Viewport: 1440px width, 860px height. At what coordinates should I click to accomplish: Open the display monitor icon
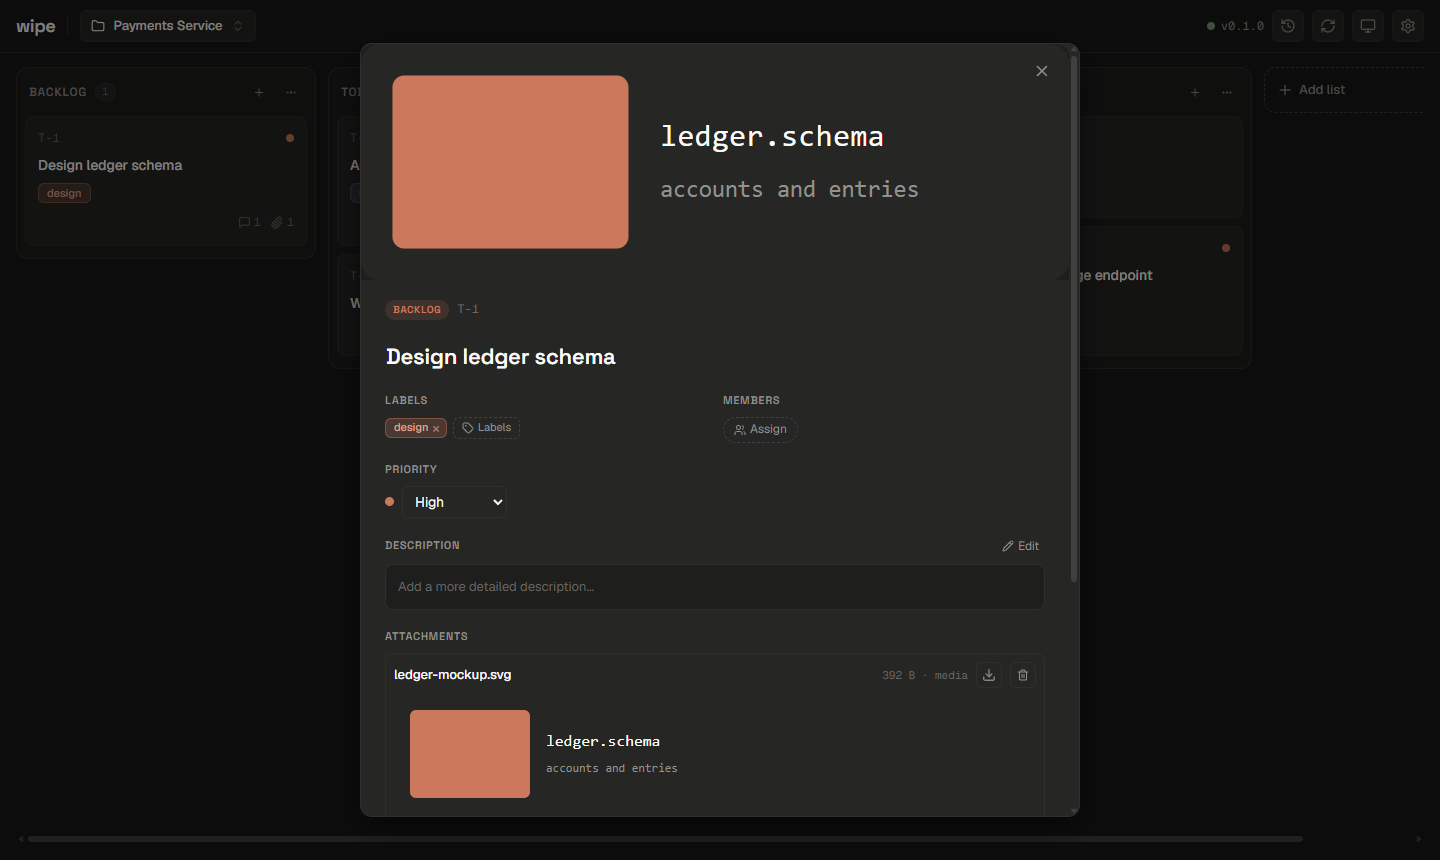tap(1368, 26)
